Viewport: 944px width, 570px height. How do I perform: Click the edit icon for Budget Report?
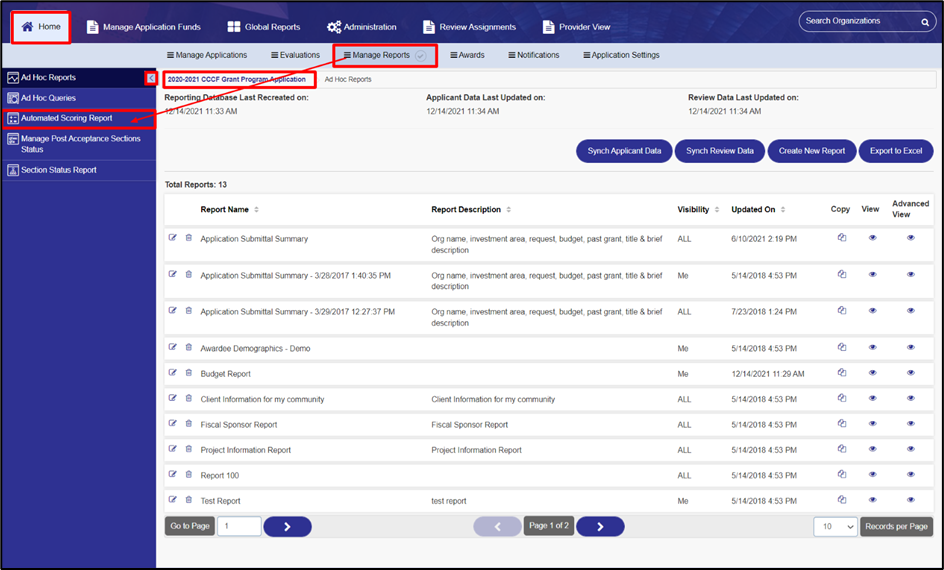tap(173, 373)
